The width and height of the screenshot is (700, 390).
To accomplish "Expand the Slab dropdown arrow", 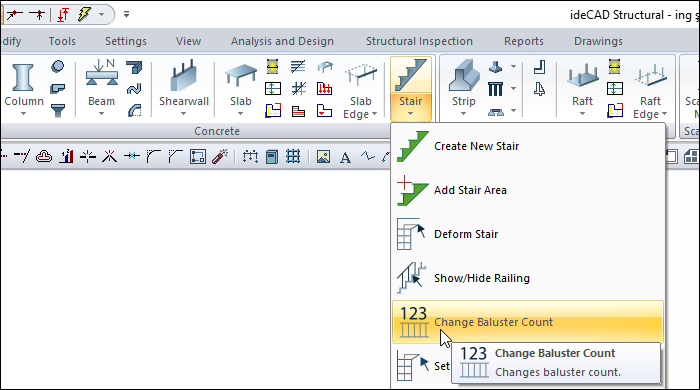I will [x=241, y=114].
